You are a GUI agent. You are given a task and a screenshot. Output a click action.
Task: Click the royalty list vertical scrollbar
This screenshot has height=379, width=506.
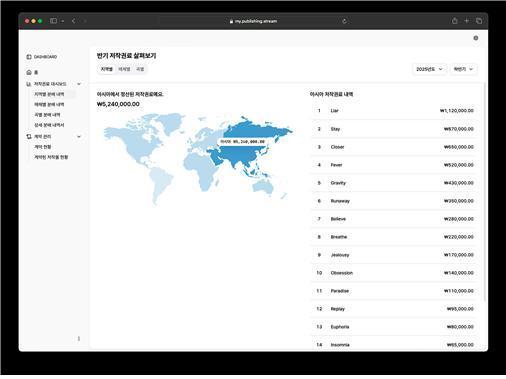click(484, 193)
